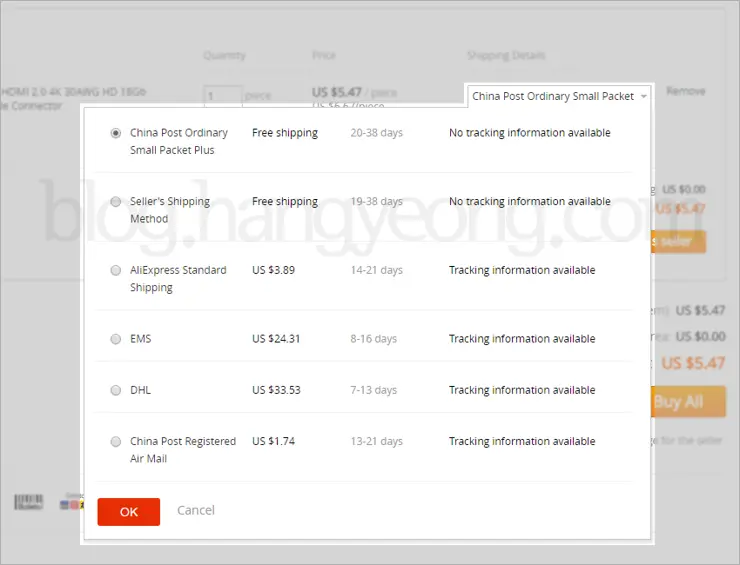740x565 pixels.
Task: Click the Remove link beside shipping details
Action: [685, 91]
